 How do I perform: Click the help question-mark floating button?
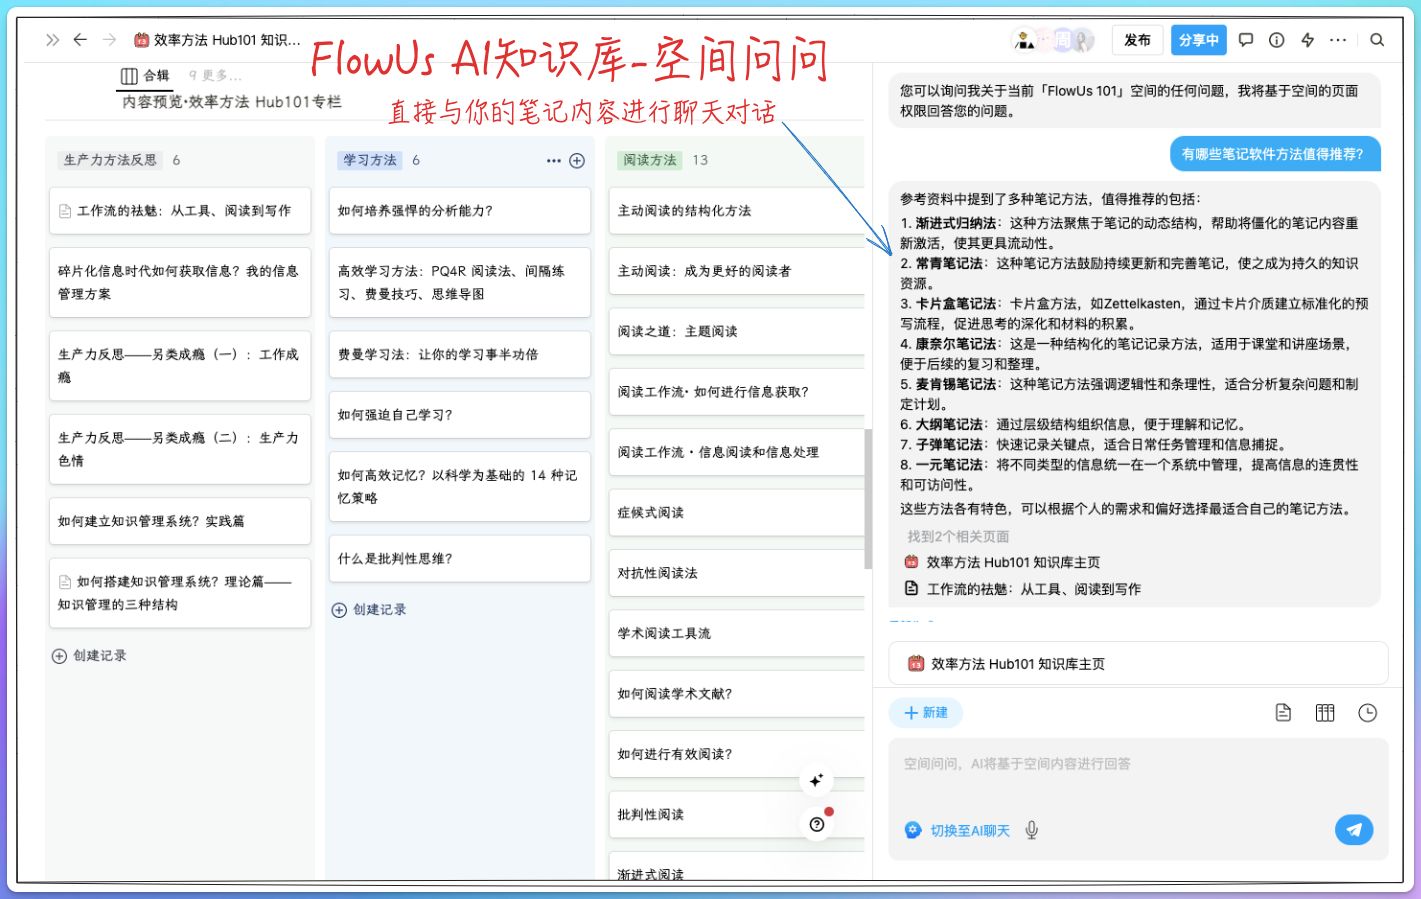pyautogui.click(x=817, y=824)
